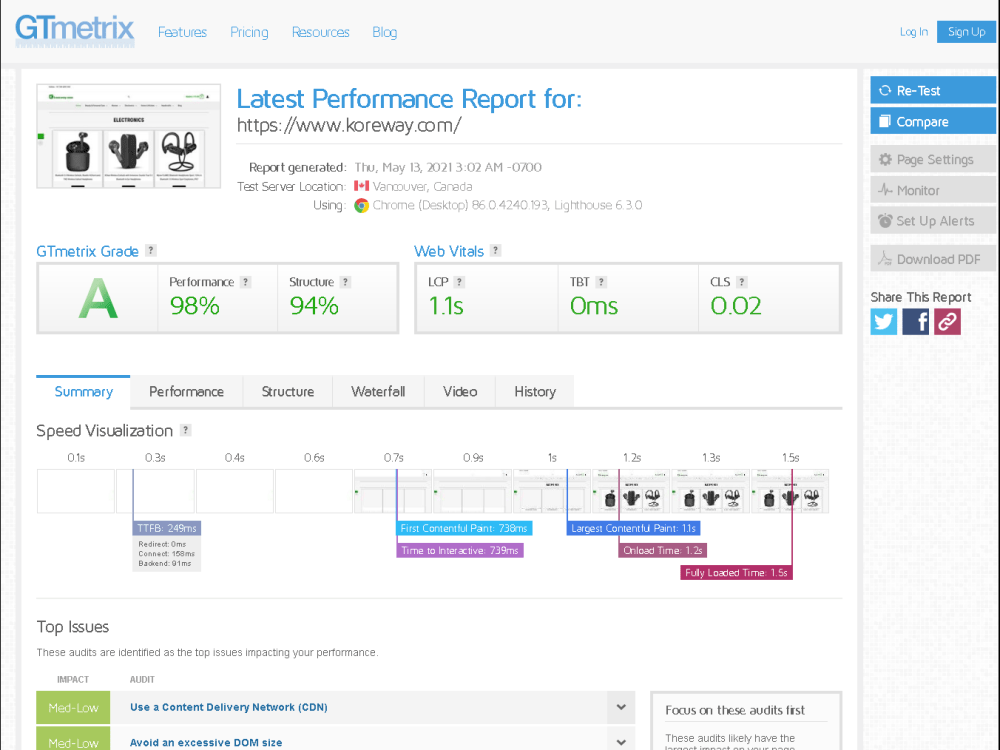
Task: Click the Web Vitals heading link
Action: [x=449, y=251]
